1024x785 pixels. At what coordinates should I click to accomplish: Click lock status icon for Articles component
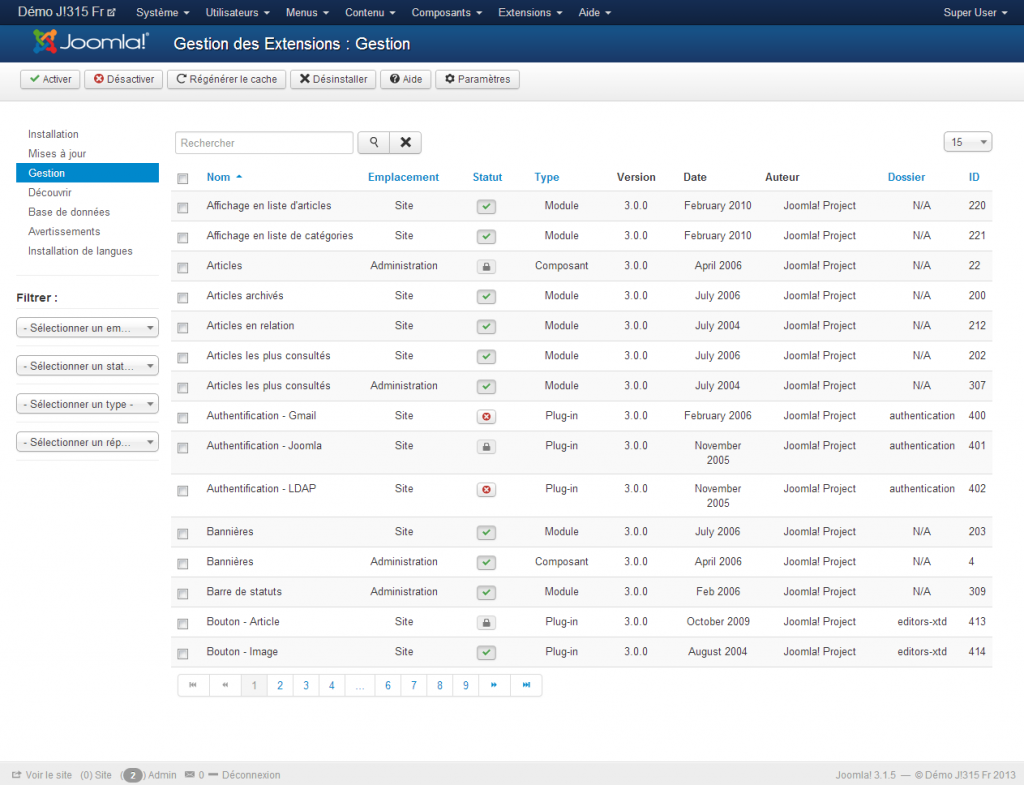[x=486, y=267]
